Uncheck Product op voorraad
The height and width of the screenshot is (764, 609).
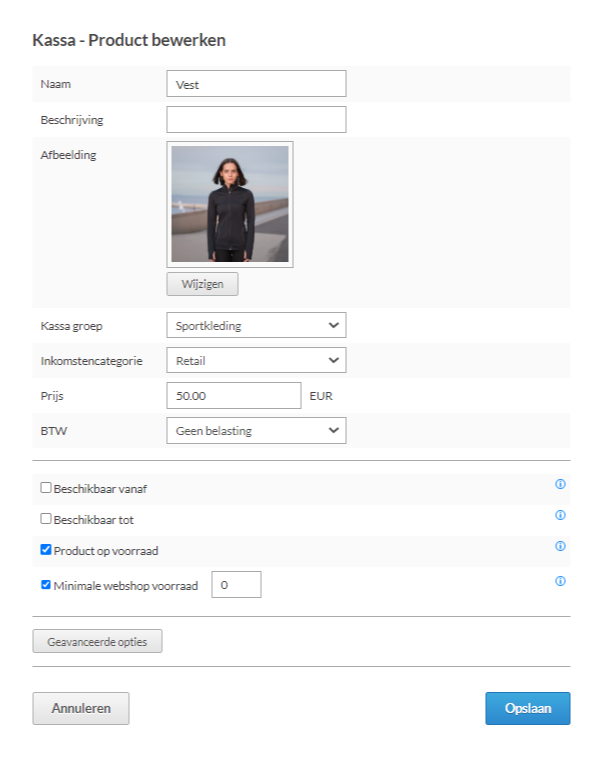coord(46,550)
